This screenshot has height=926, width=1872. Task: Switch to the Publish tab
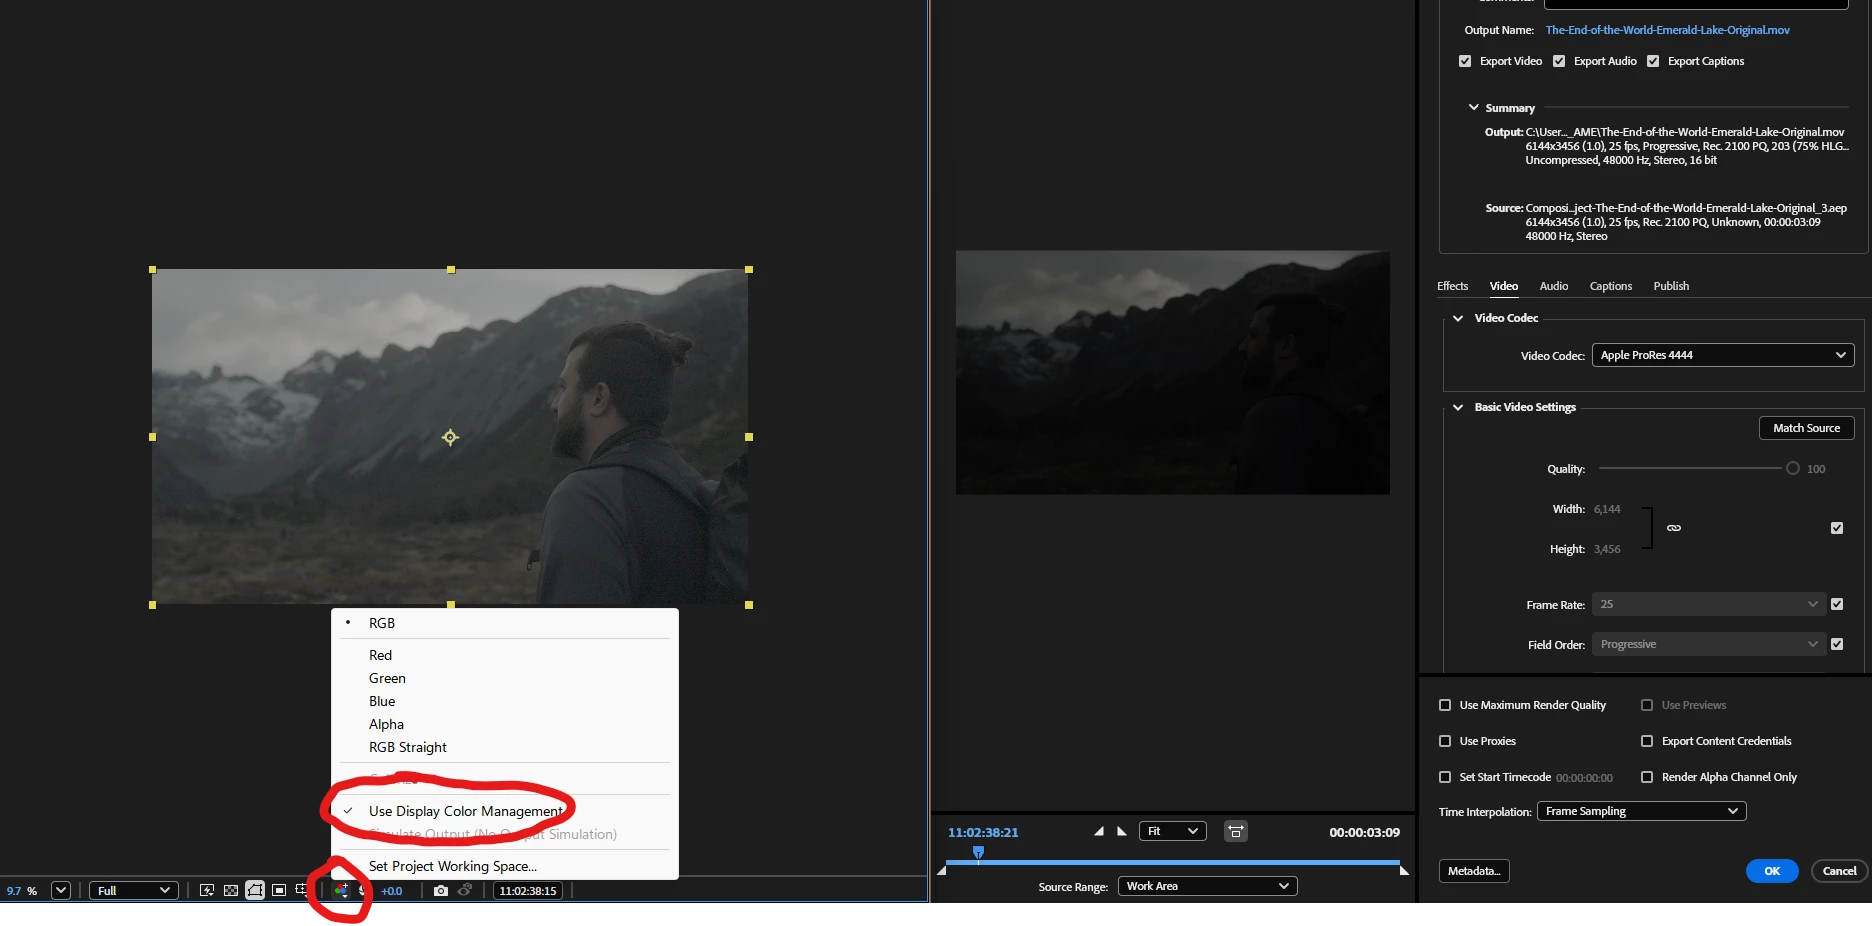click(1671, 286)
